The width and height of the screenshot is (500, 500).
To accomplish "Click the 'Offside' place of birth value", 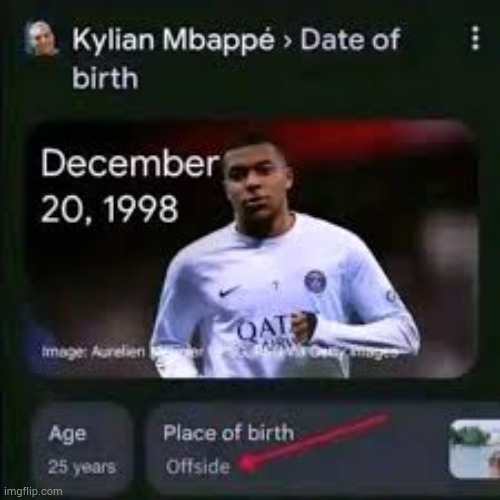I will pyautogui.click(x=198, y=466).
